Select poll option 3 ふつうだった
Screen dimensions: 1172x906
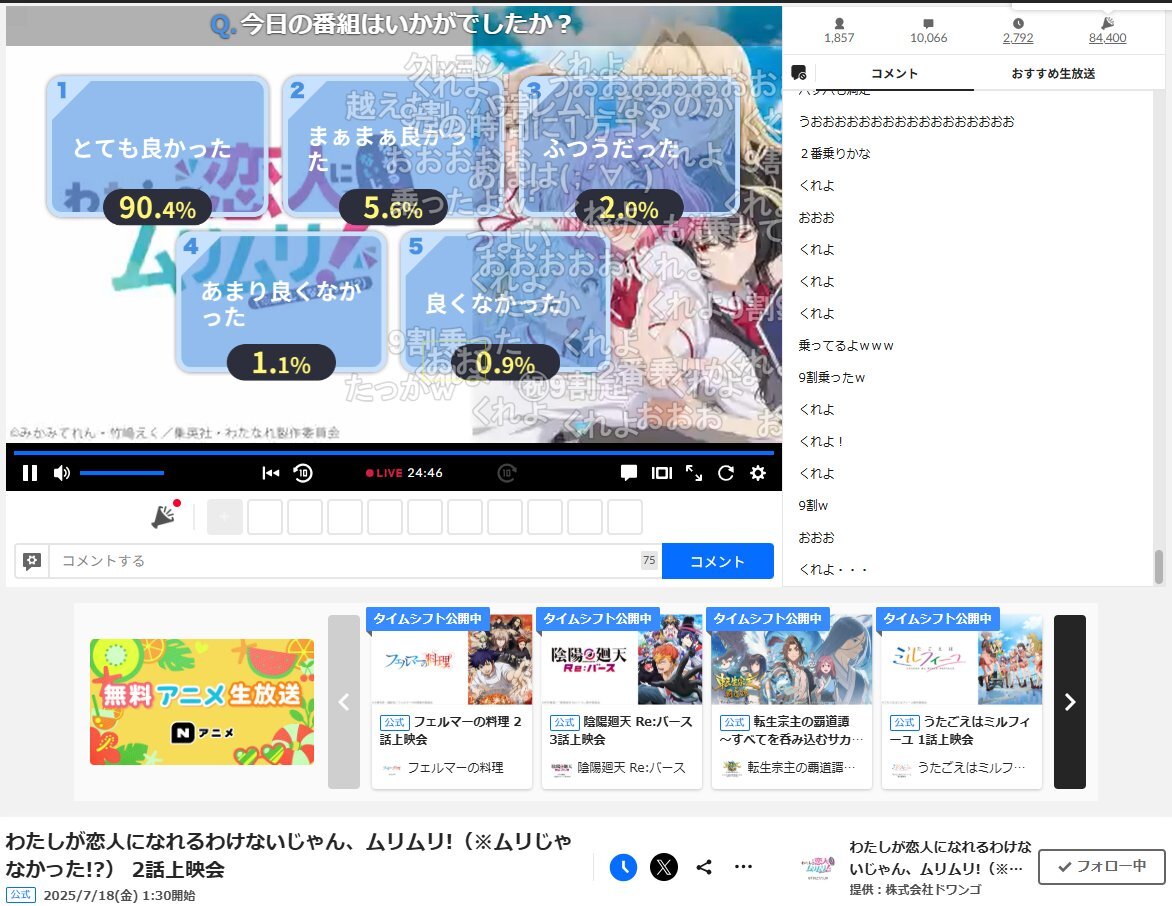click(629, 147)
